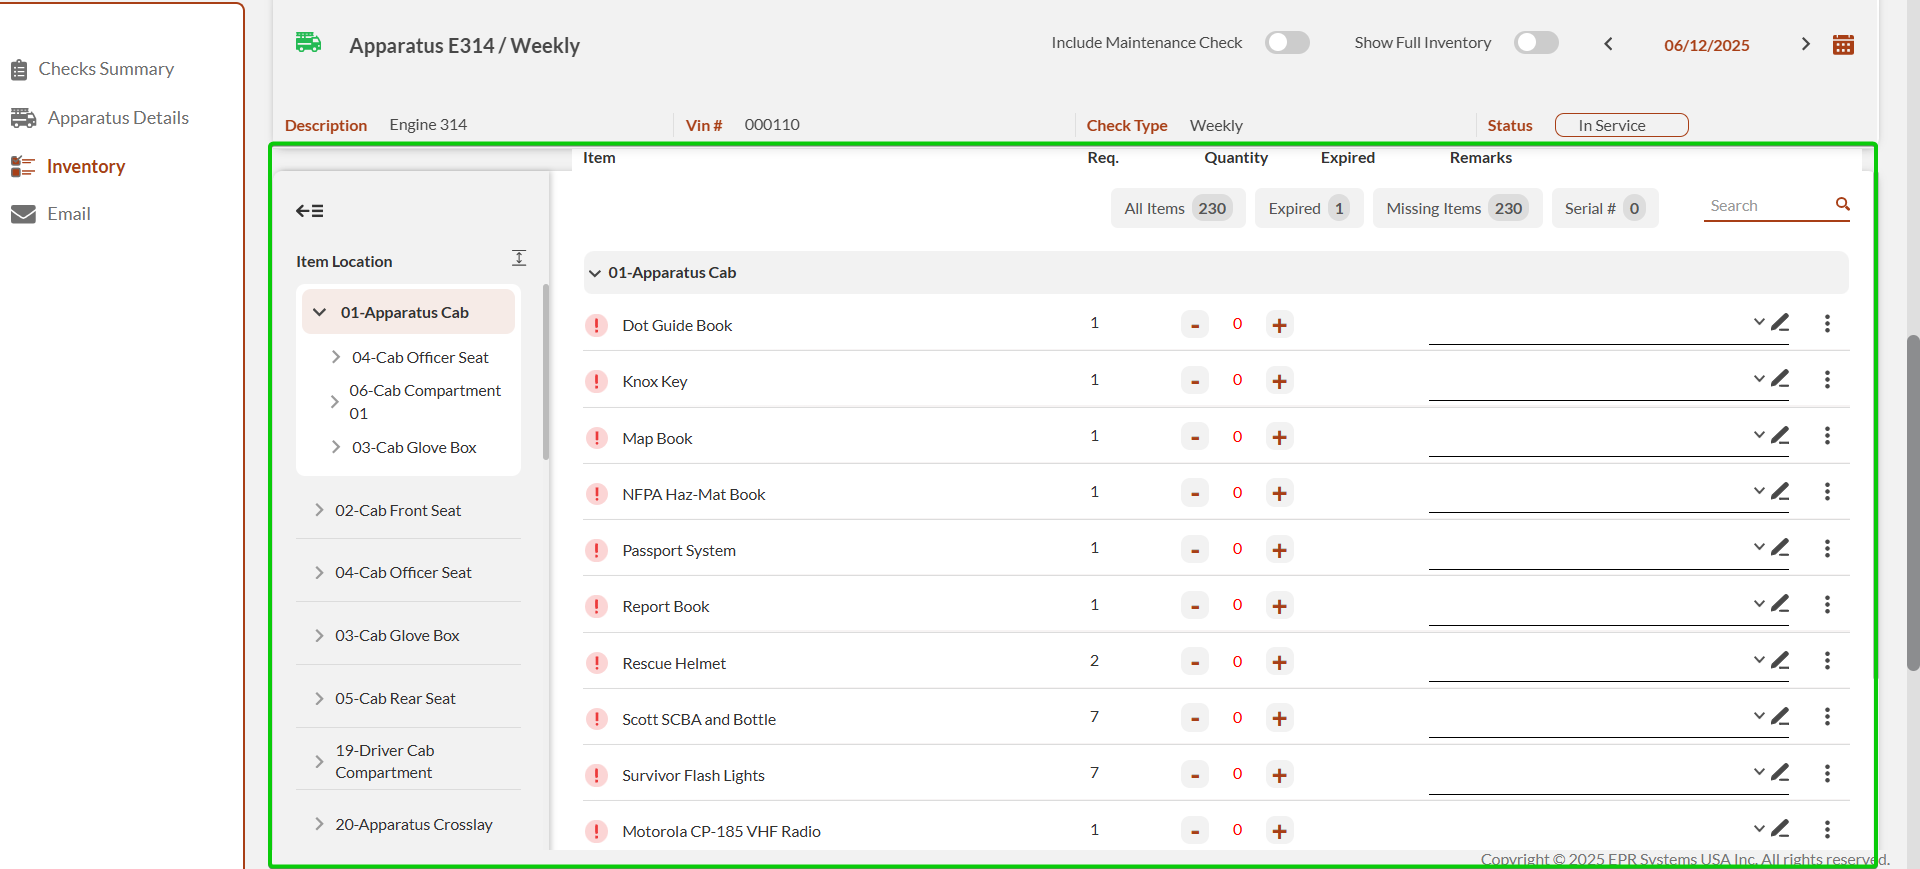Turn on the Show Full Inventory toggle
This screenshot has width=1920, height=869.
(x=1536, y=42)
